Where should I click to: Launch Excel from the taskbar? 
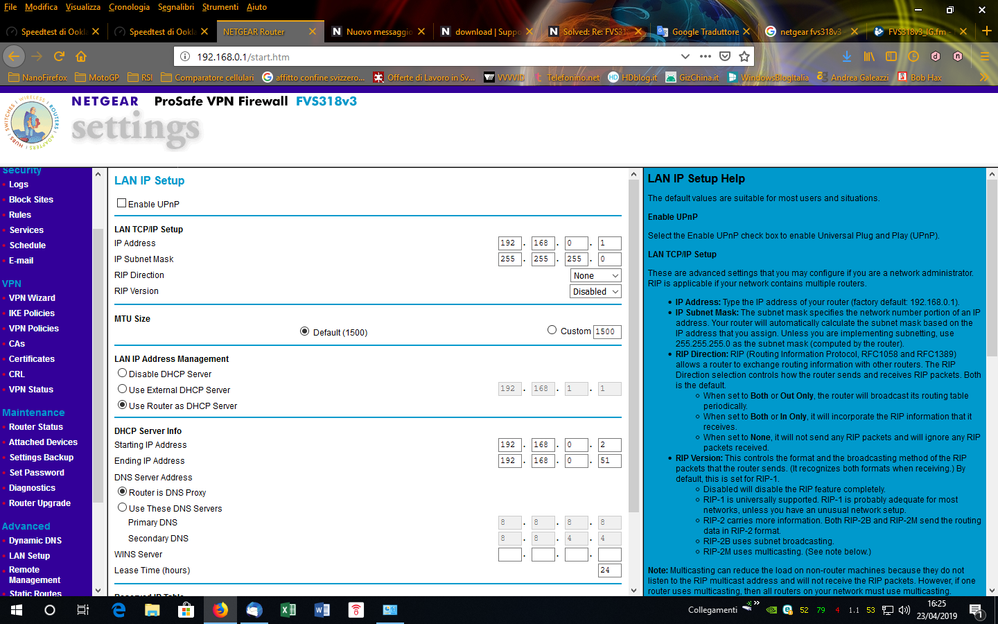[x=287, y=610]
